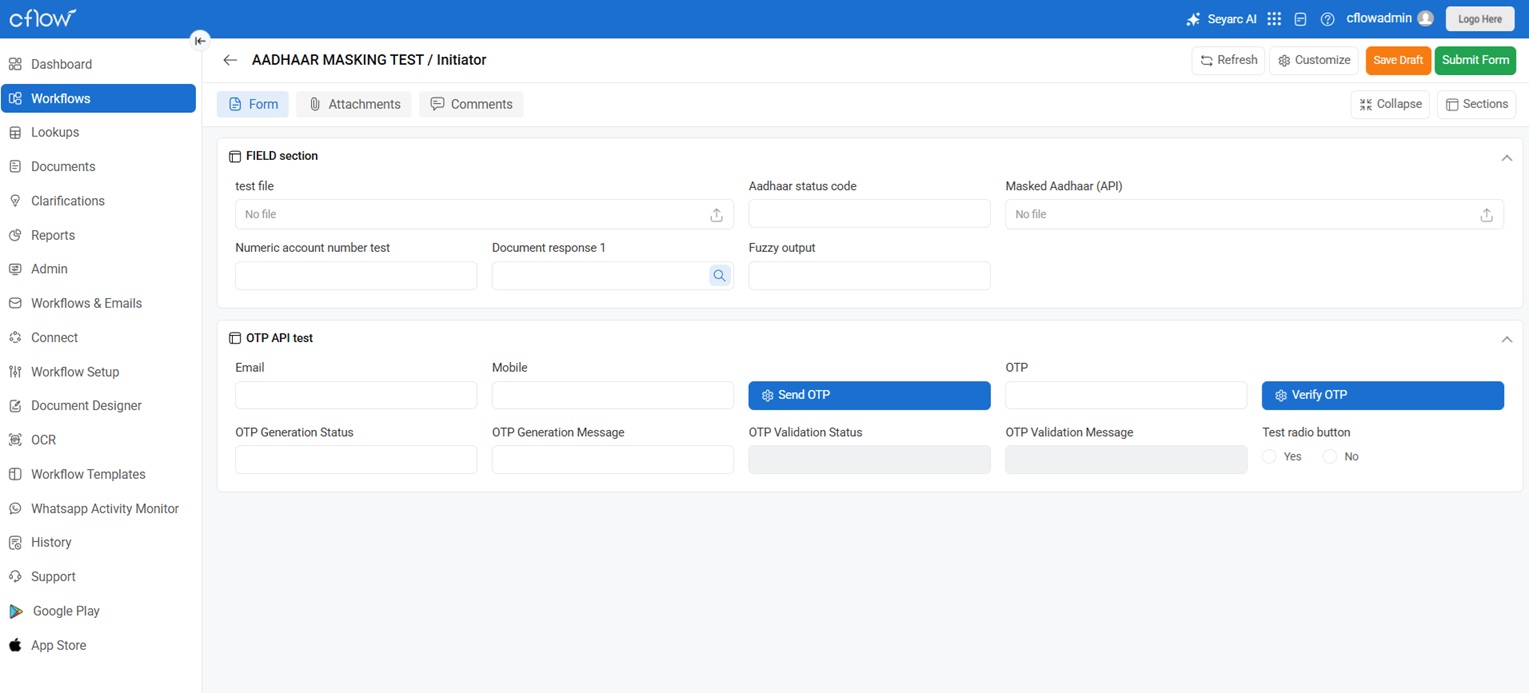Click the search icon in Document response 1
The height and width of the screenshot is (693, 1529).
pos(719,276)
